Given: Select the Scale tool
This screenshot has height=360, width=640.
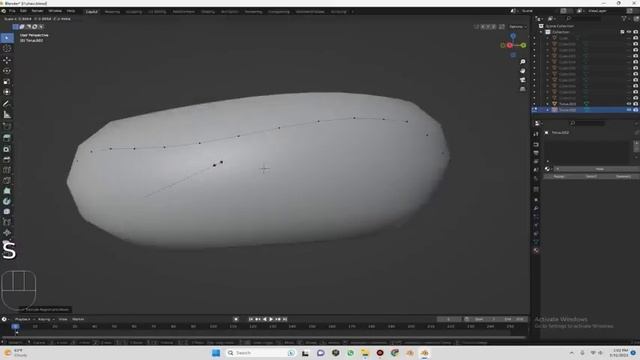Looking at the screenshot, I should (7, 82).
